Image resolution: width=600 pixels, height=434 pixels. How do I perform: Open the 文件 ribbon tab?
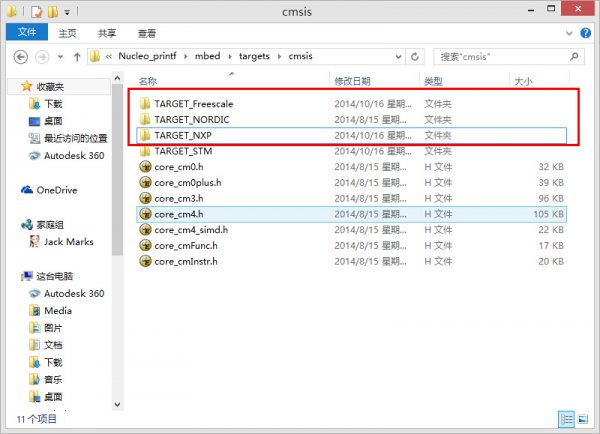coord(27,32)
